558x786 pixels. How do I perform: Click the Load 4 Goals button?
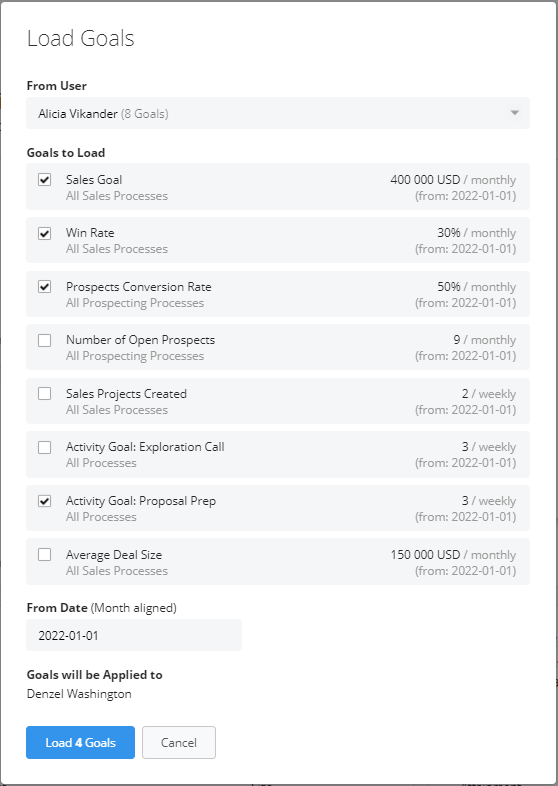coord(80,742)
